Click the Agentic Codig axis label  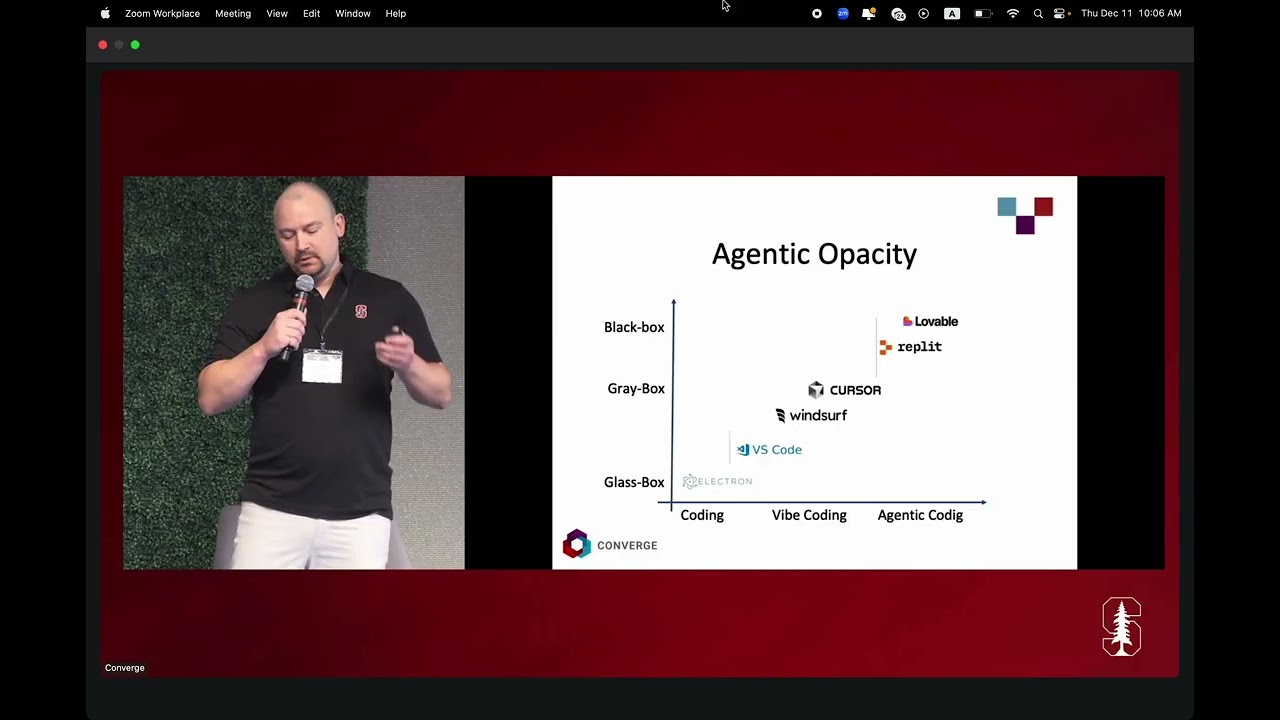(x=920, y=515)
